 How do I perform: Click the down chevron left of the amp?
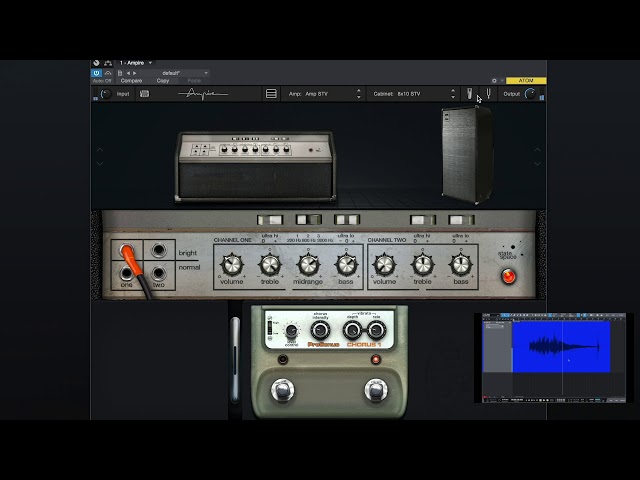[x=100, y=164]
